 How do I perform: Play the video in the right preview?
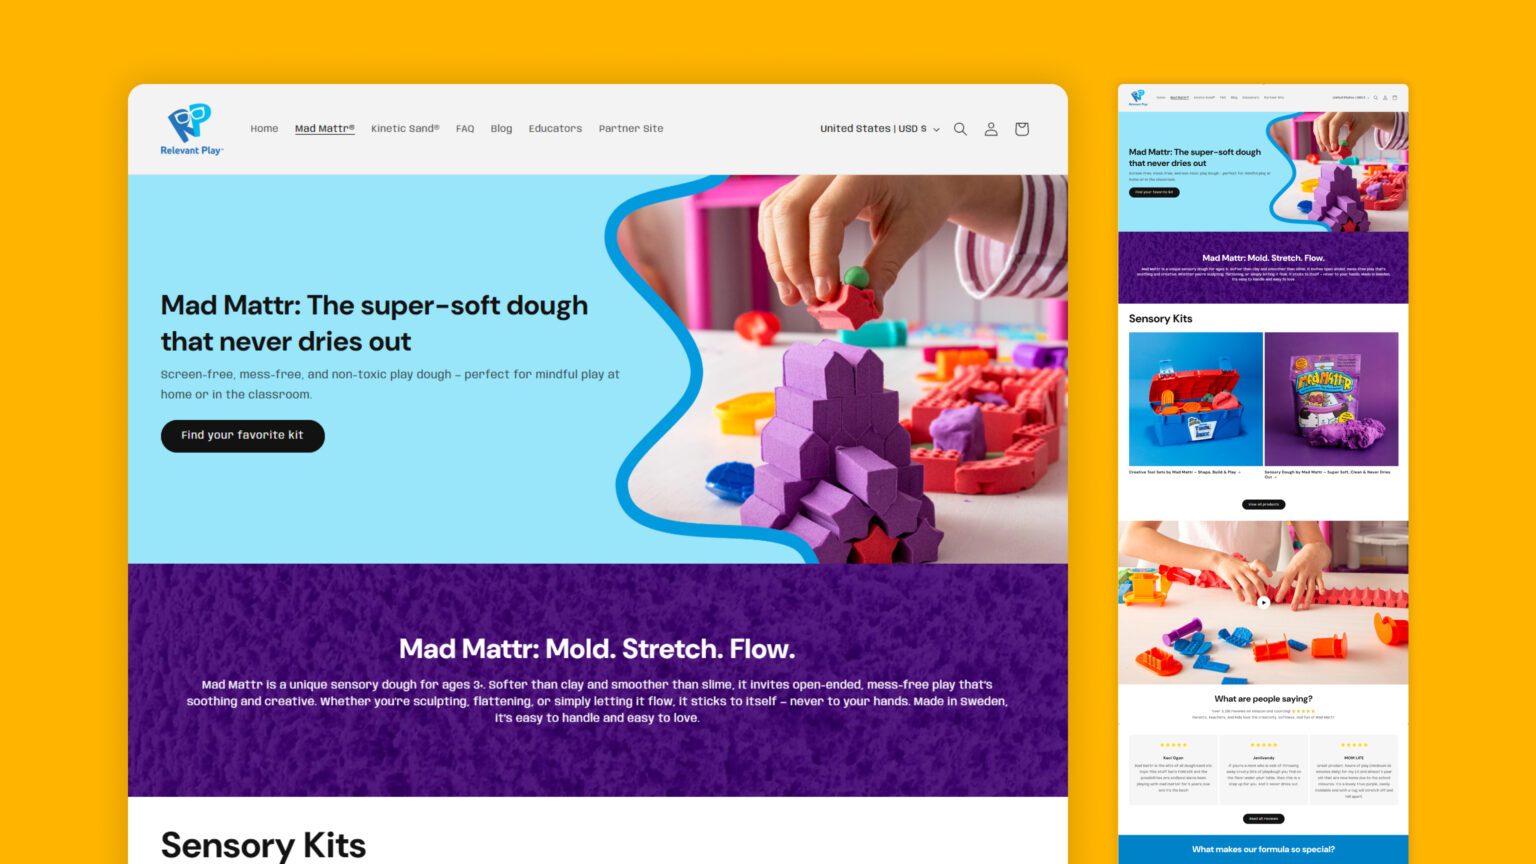(1263, 602)
